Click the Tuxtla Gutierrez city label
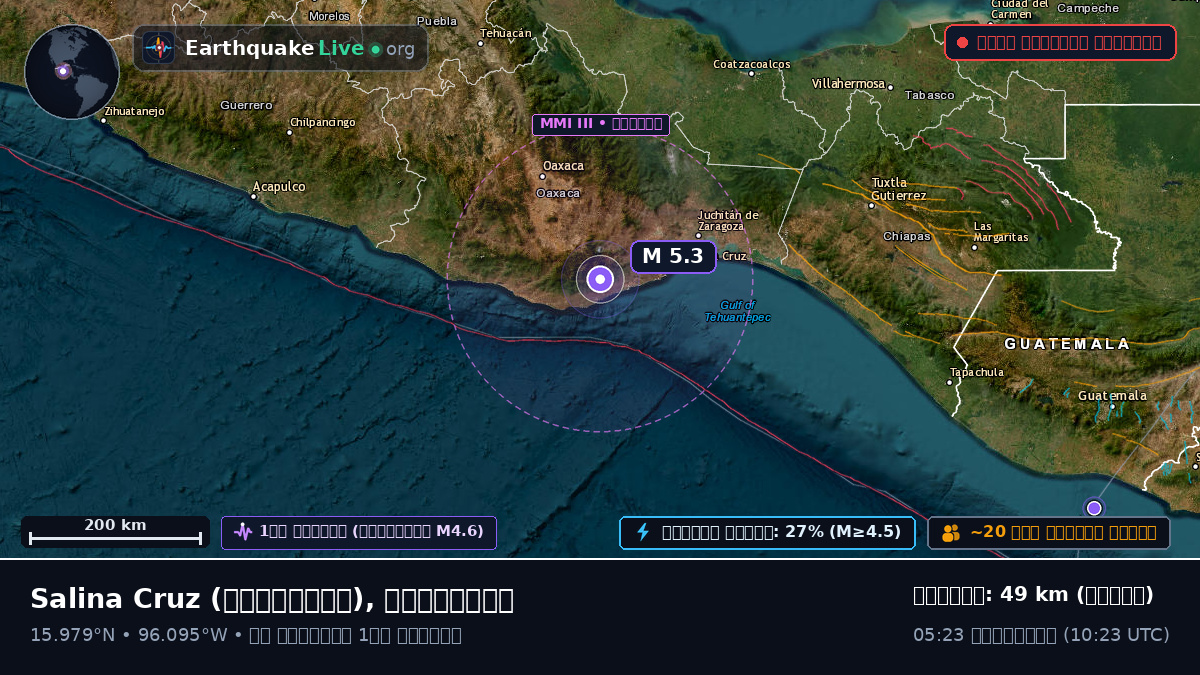The image size is (1200, 675). [x=898, y=189]
